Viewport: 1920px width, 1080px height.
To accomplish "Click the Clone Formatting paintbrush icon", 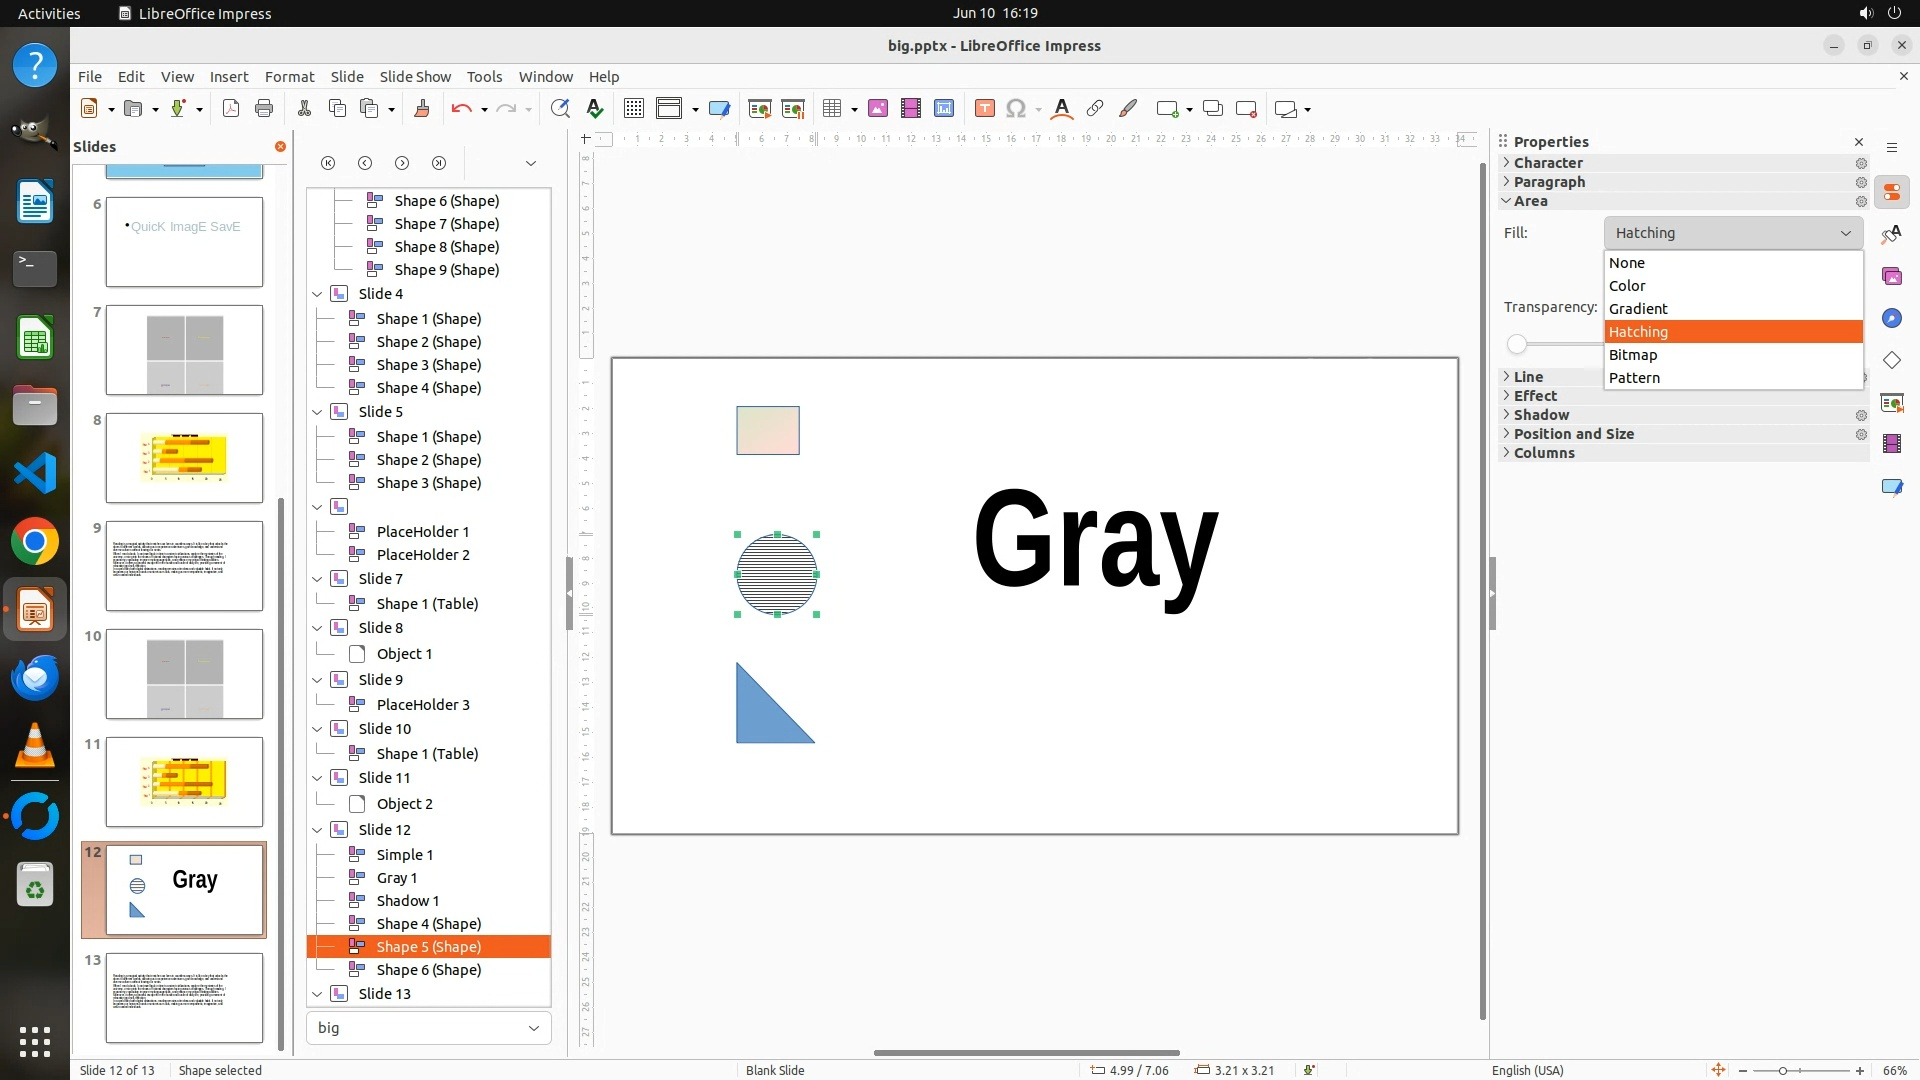I will (x=421, y=109).
